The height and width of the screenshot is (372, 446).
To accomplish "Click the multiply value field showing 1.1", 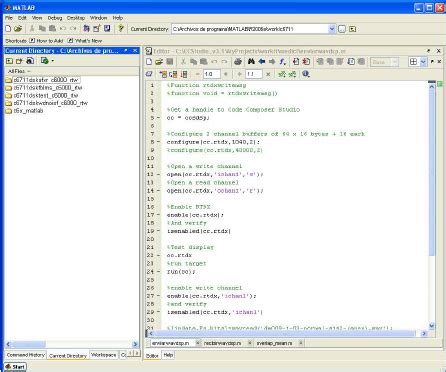I will tap(254, 74).
